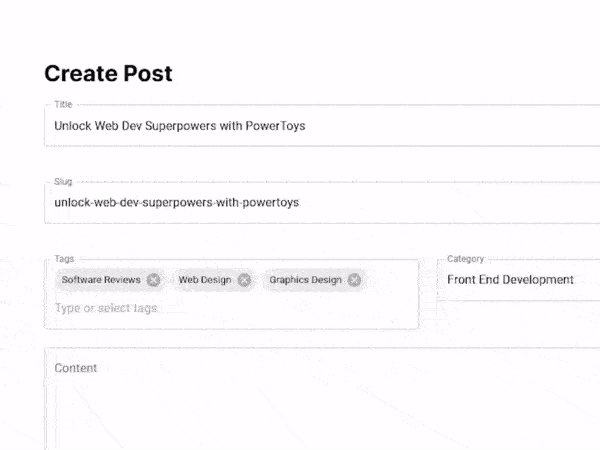Open the Category dropdown

(x=520, y=280)
